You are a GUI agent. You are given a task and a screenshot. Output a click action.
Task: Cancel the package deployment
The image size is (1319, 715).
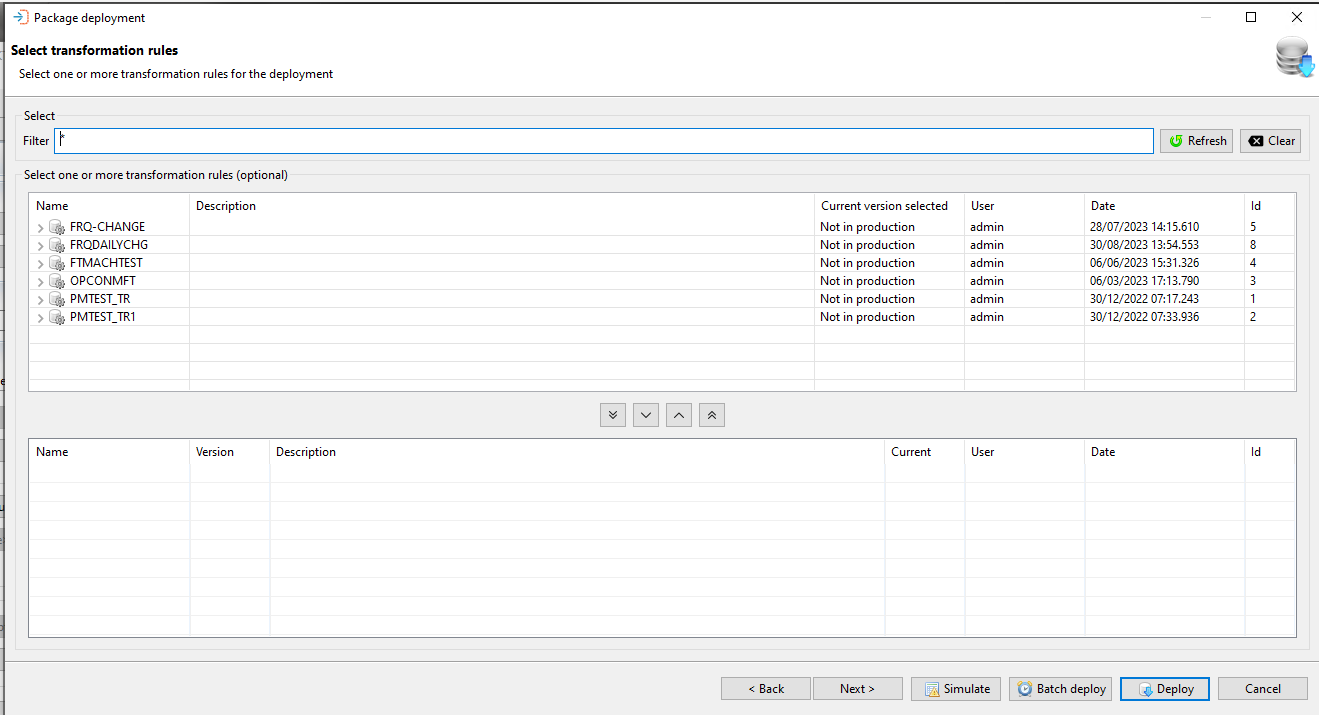pos(1263,689)
